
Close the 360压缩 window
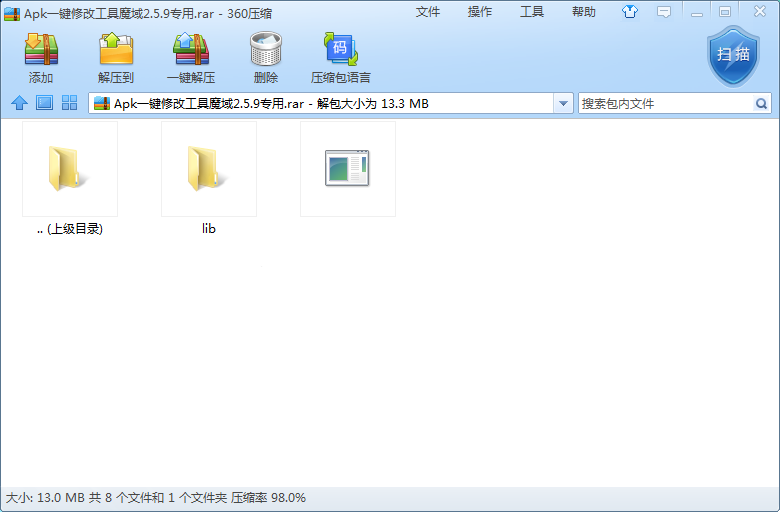click(x=760, y=12)
